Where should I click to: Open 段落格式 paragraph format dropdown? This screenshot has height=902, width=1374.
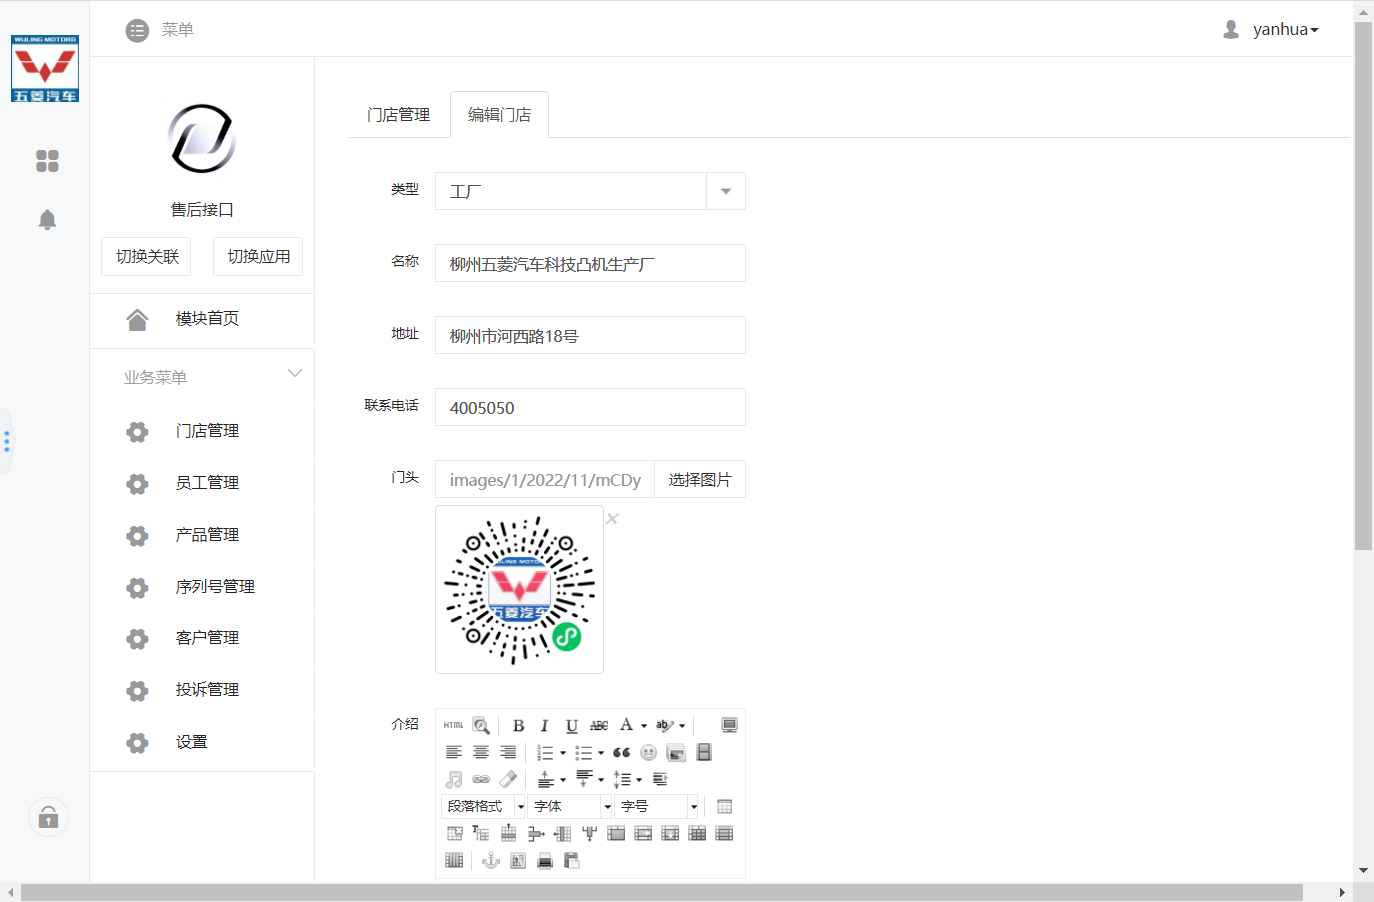(x=484, y=806)
